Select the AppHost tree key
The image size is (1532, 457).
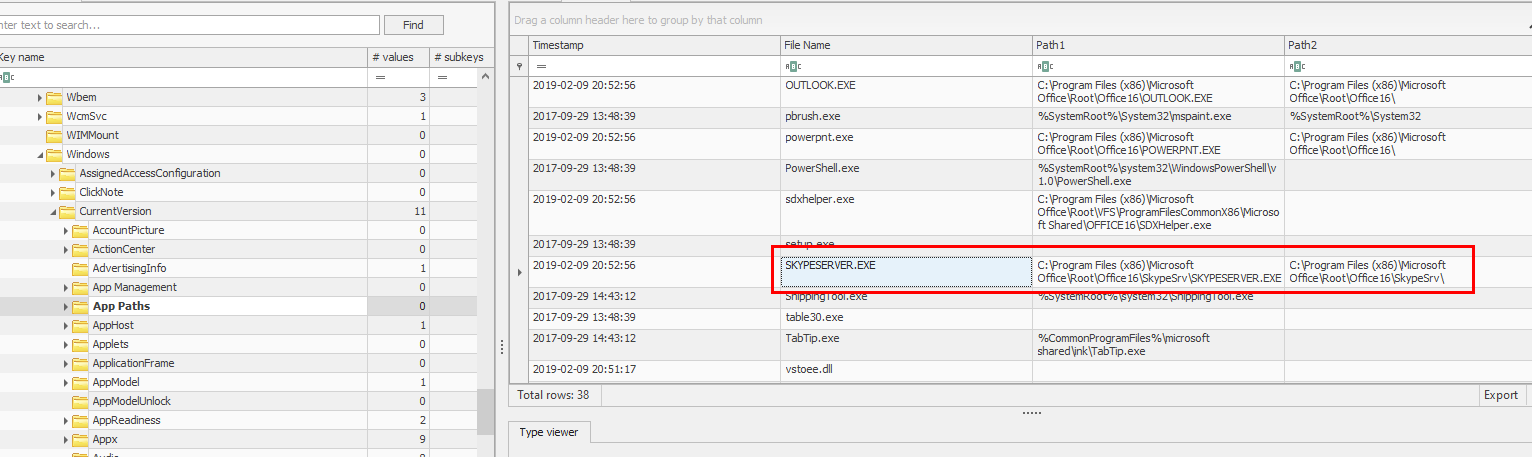click(113, 325)
